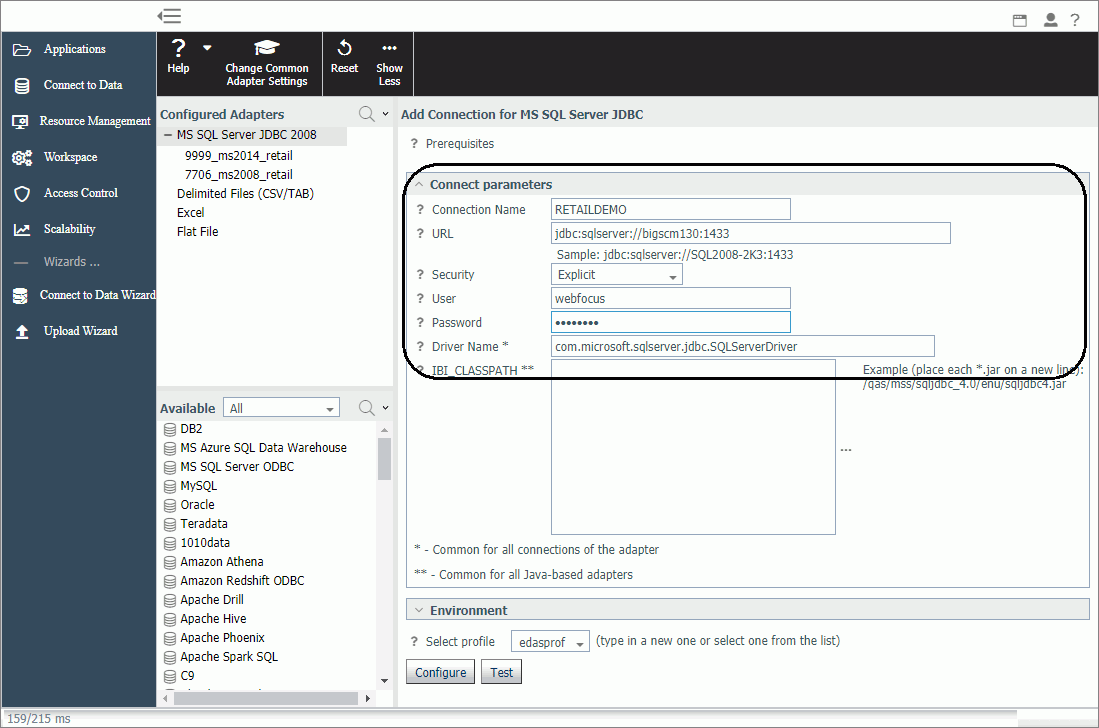Open Access Control shield icon
The image size is (1099, 728).
pyautogui.click(x=22, y=193)
